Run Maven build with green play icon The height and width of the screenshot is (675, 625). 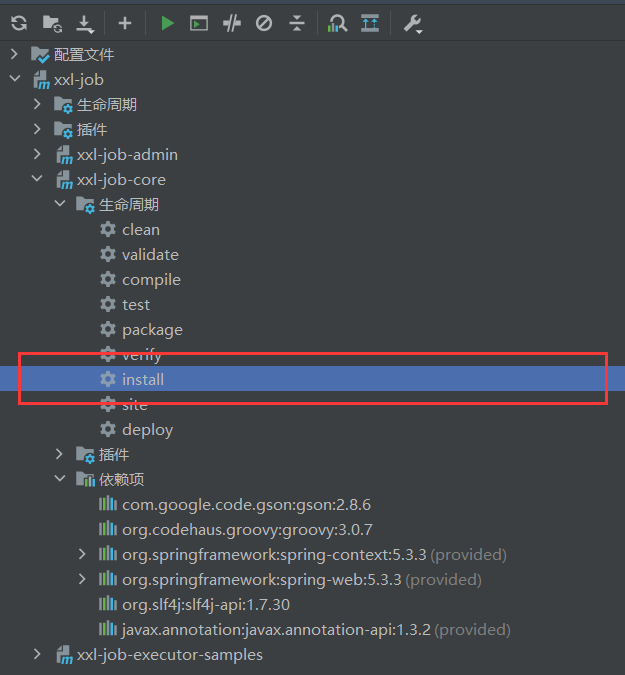tap(167, 23)
